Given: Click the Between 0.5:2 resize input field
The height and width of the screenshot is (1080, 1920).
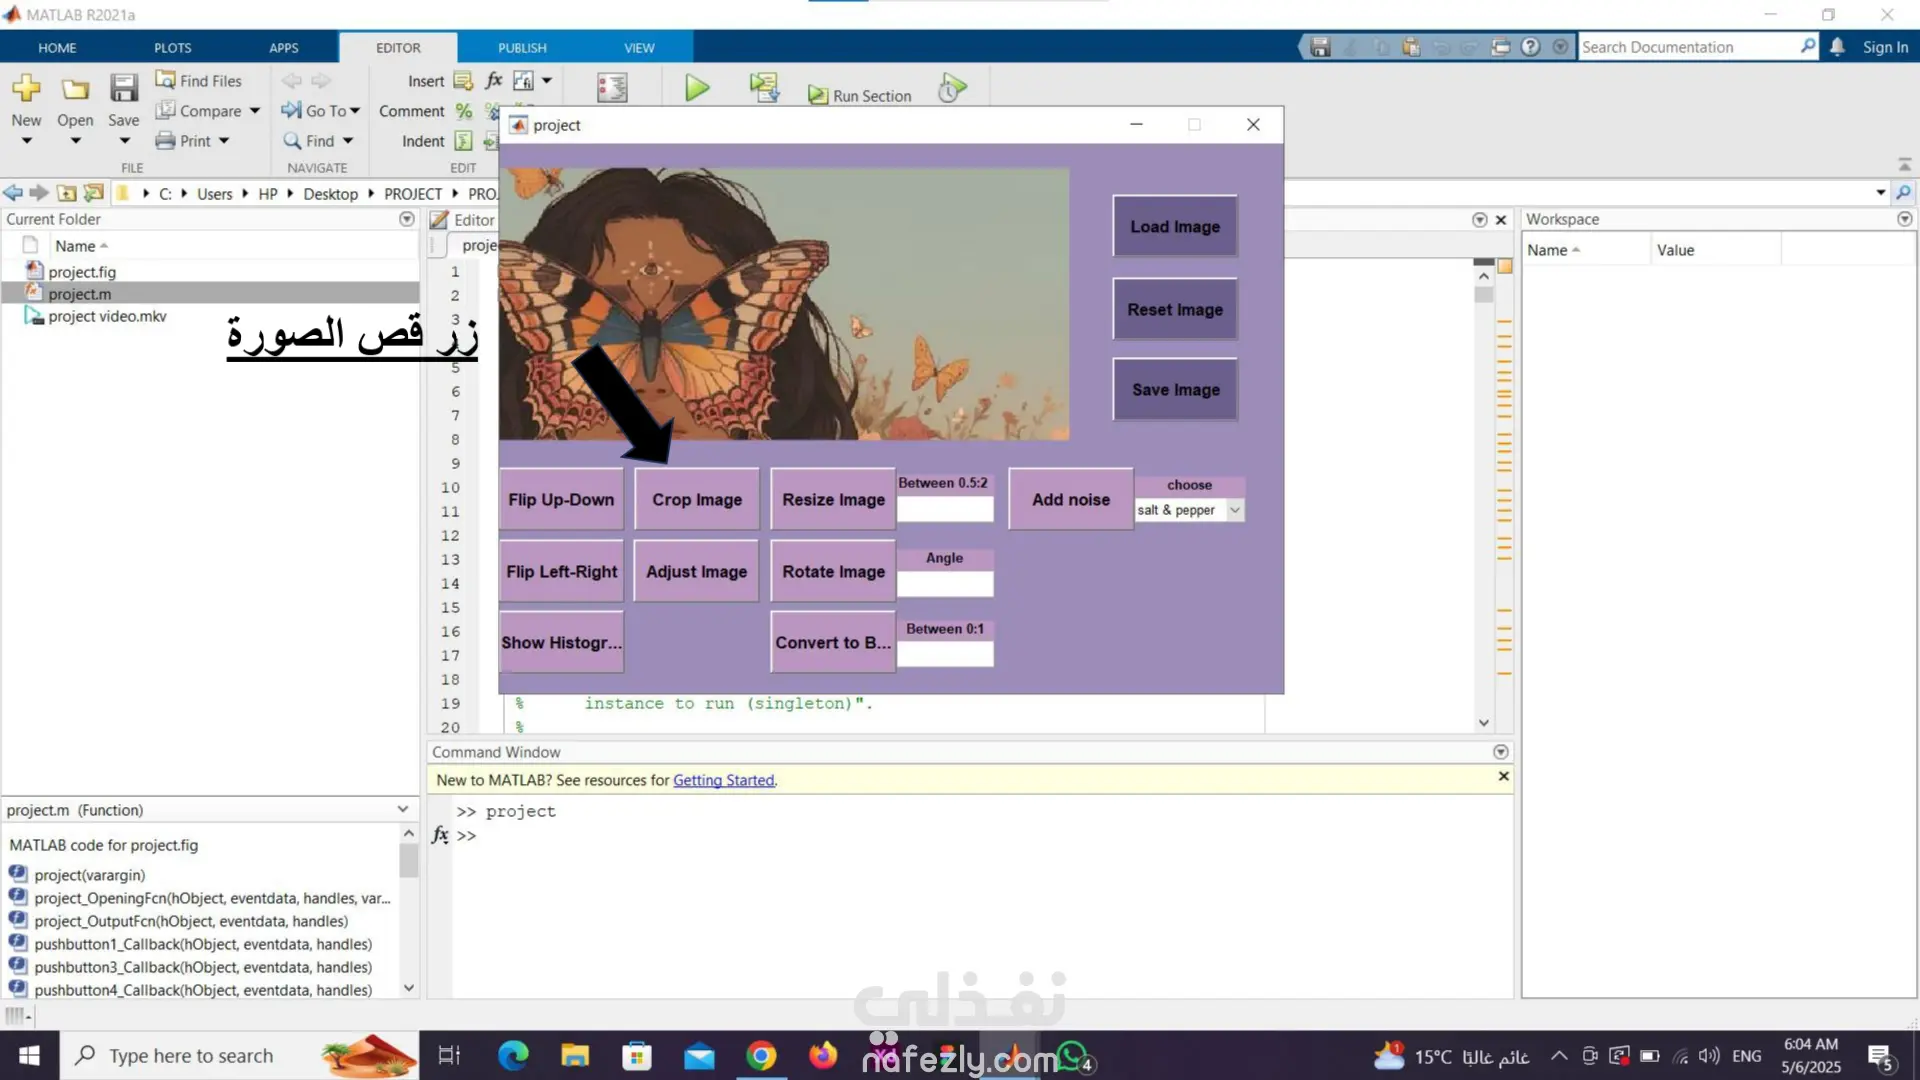Looking at the screenshot, I should [x=945, y=510].
